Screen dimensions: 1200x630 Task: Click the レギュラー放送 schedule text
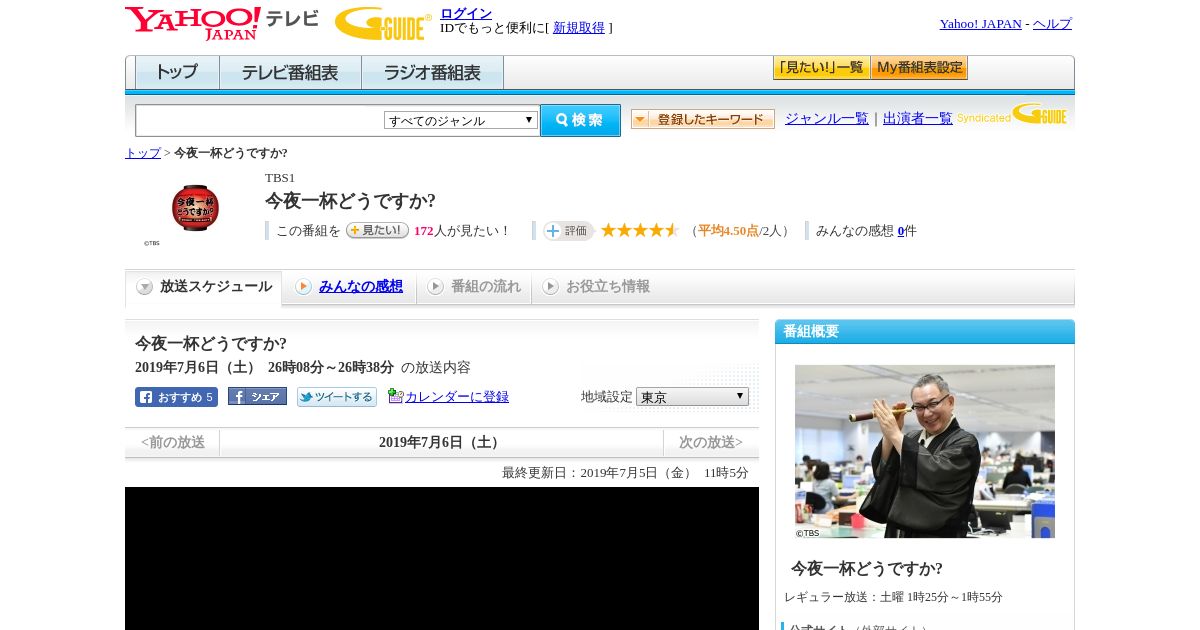pyautogui.click(x=893, y=597)
